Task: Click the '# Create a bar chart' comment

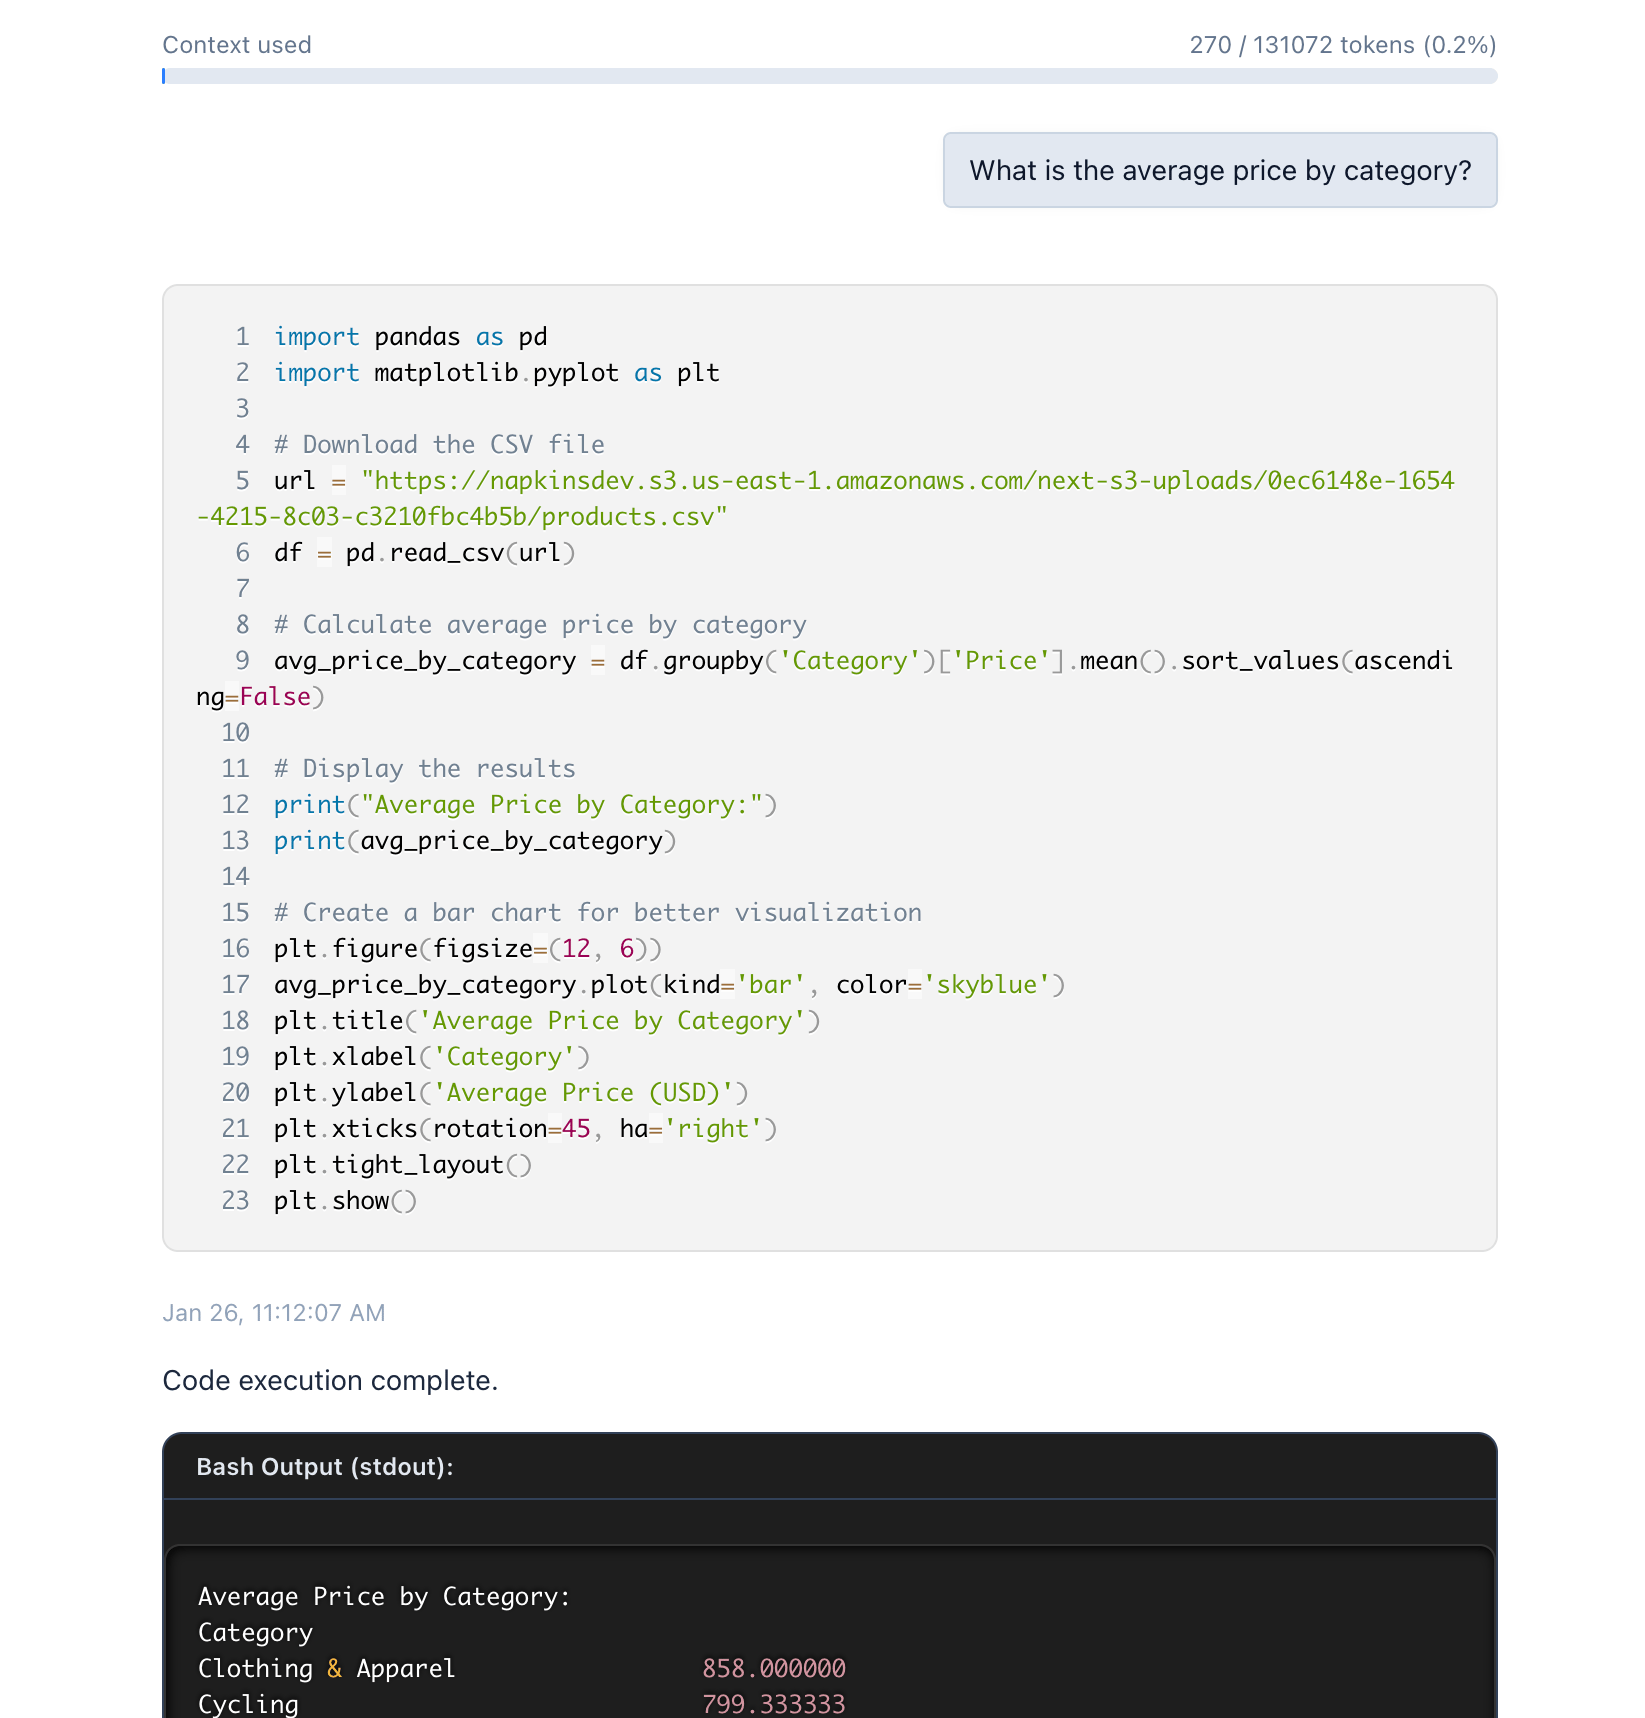Action: (x=598, y=913)
